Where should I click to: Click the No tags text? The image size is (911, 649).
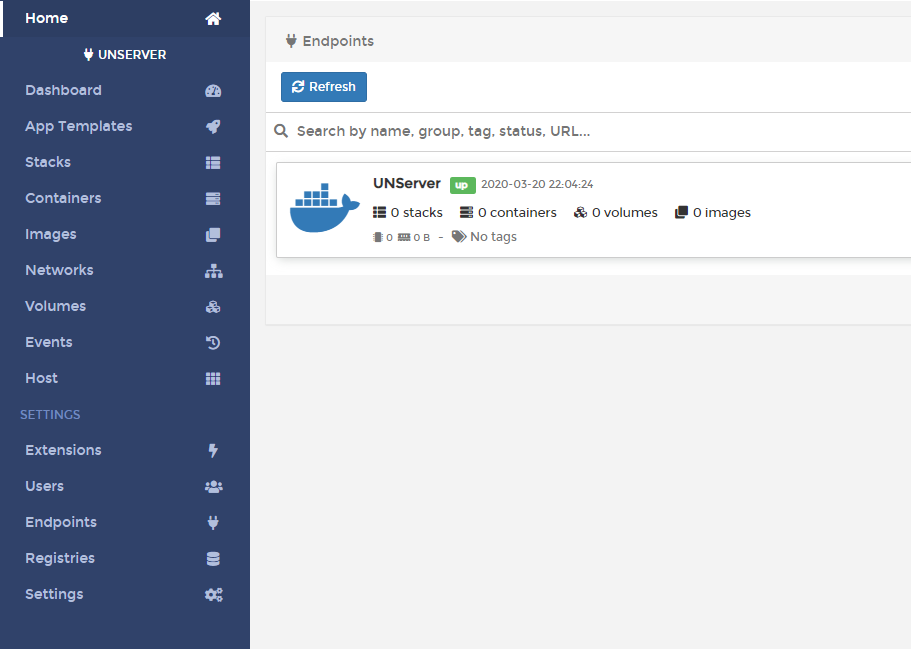click(493, 236)
